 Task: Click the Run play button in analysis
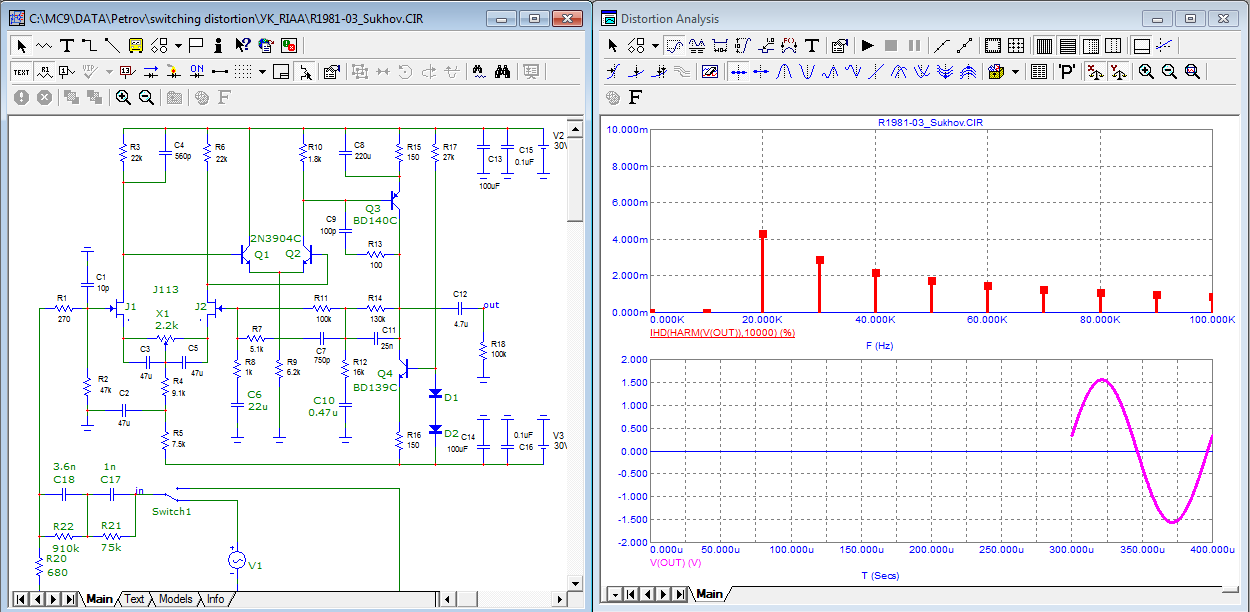(867, 45)
